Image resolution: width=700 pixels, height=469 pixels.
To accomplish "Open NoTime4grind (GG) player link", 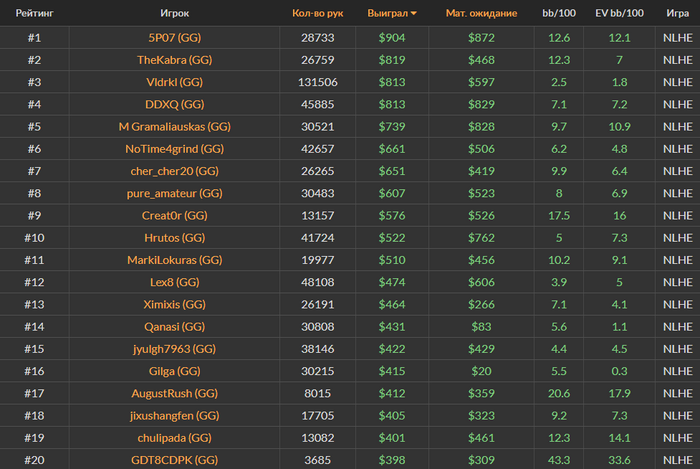I will 175,148.
